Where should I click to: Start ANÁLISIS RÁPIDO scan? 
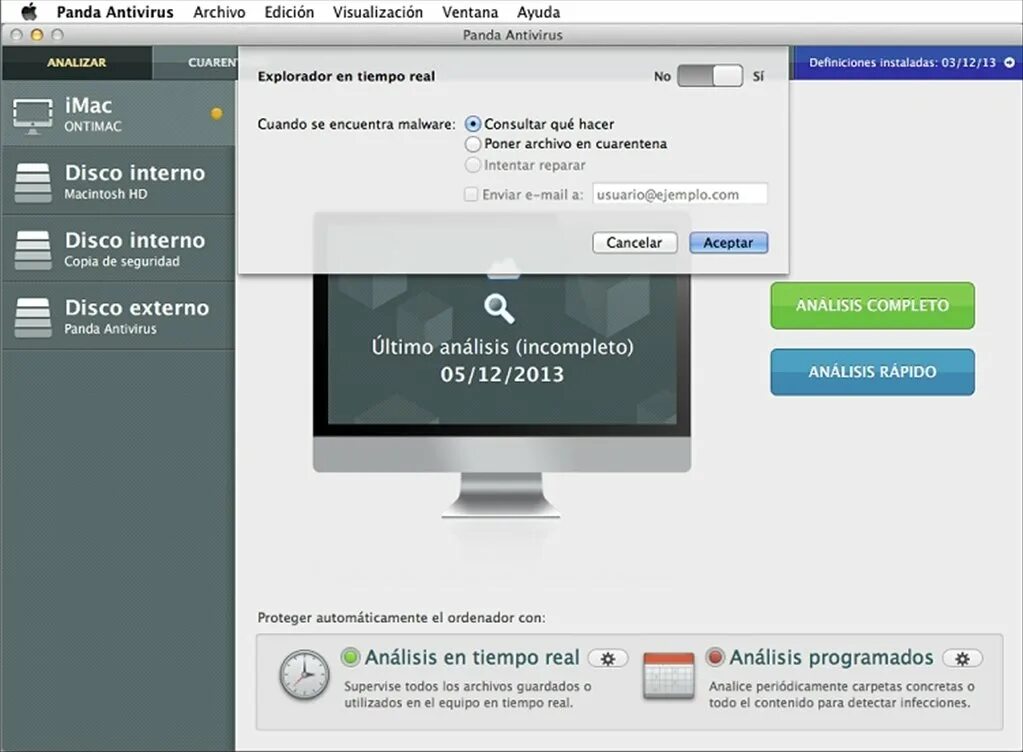tap(872, 372)
